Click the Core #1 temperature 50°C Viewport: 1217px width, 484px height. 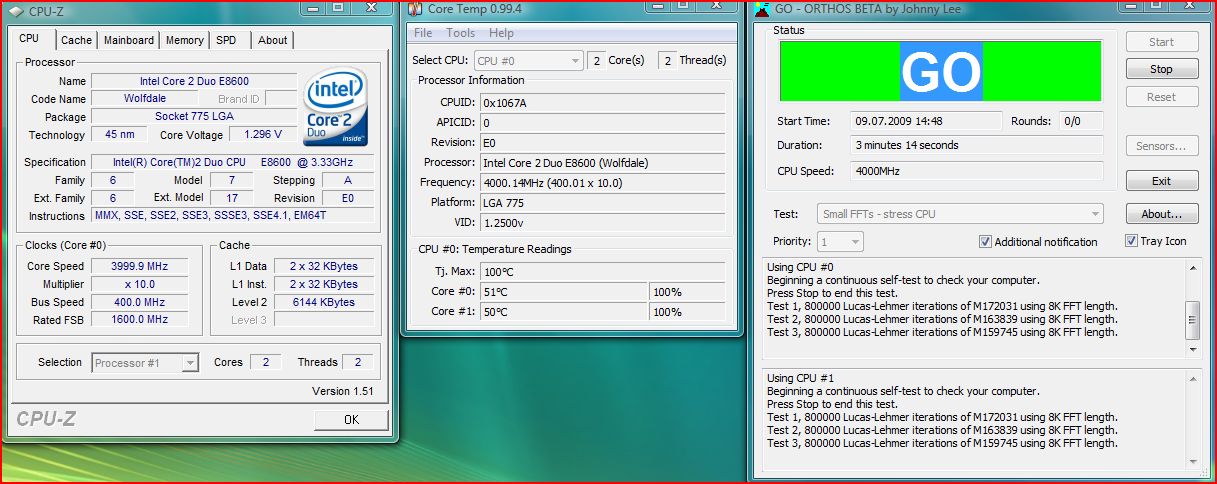coord(563,311)
